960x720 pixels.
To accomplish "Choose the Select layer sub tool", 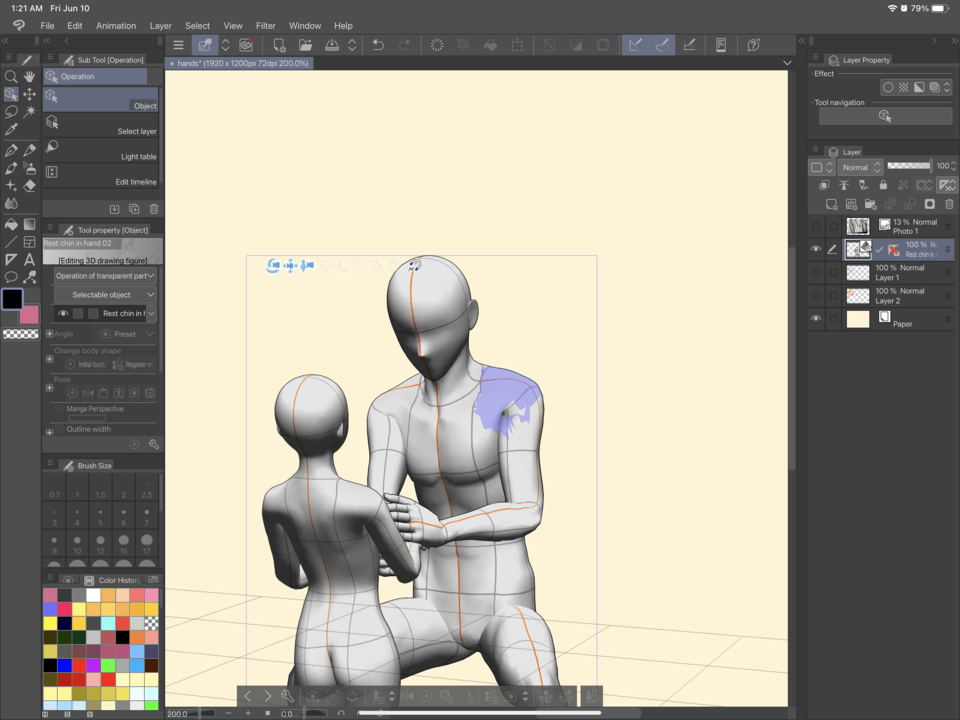I will tap(101, 125).
